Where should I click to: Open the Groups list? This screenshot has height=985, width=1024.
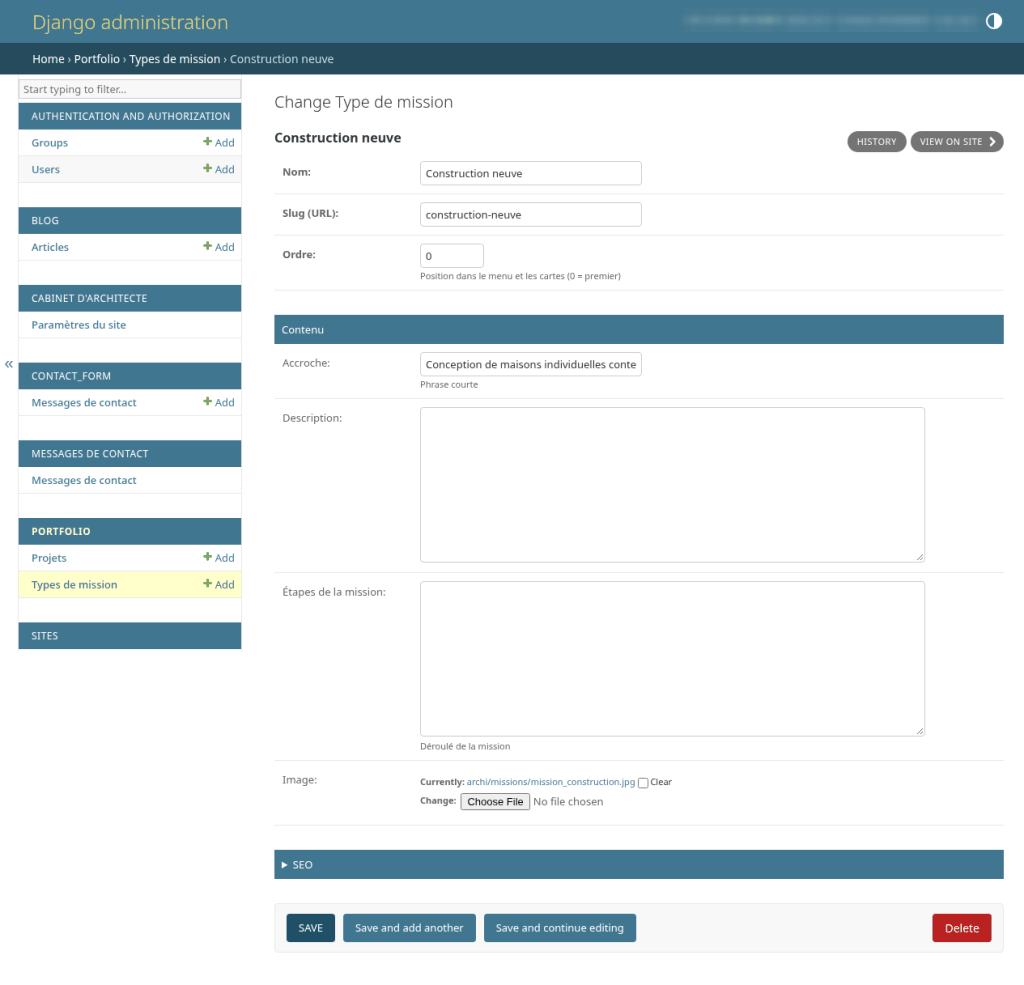50,142
